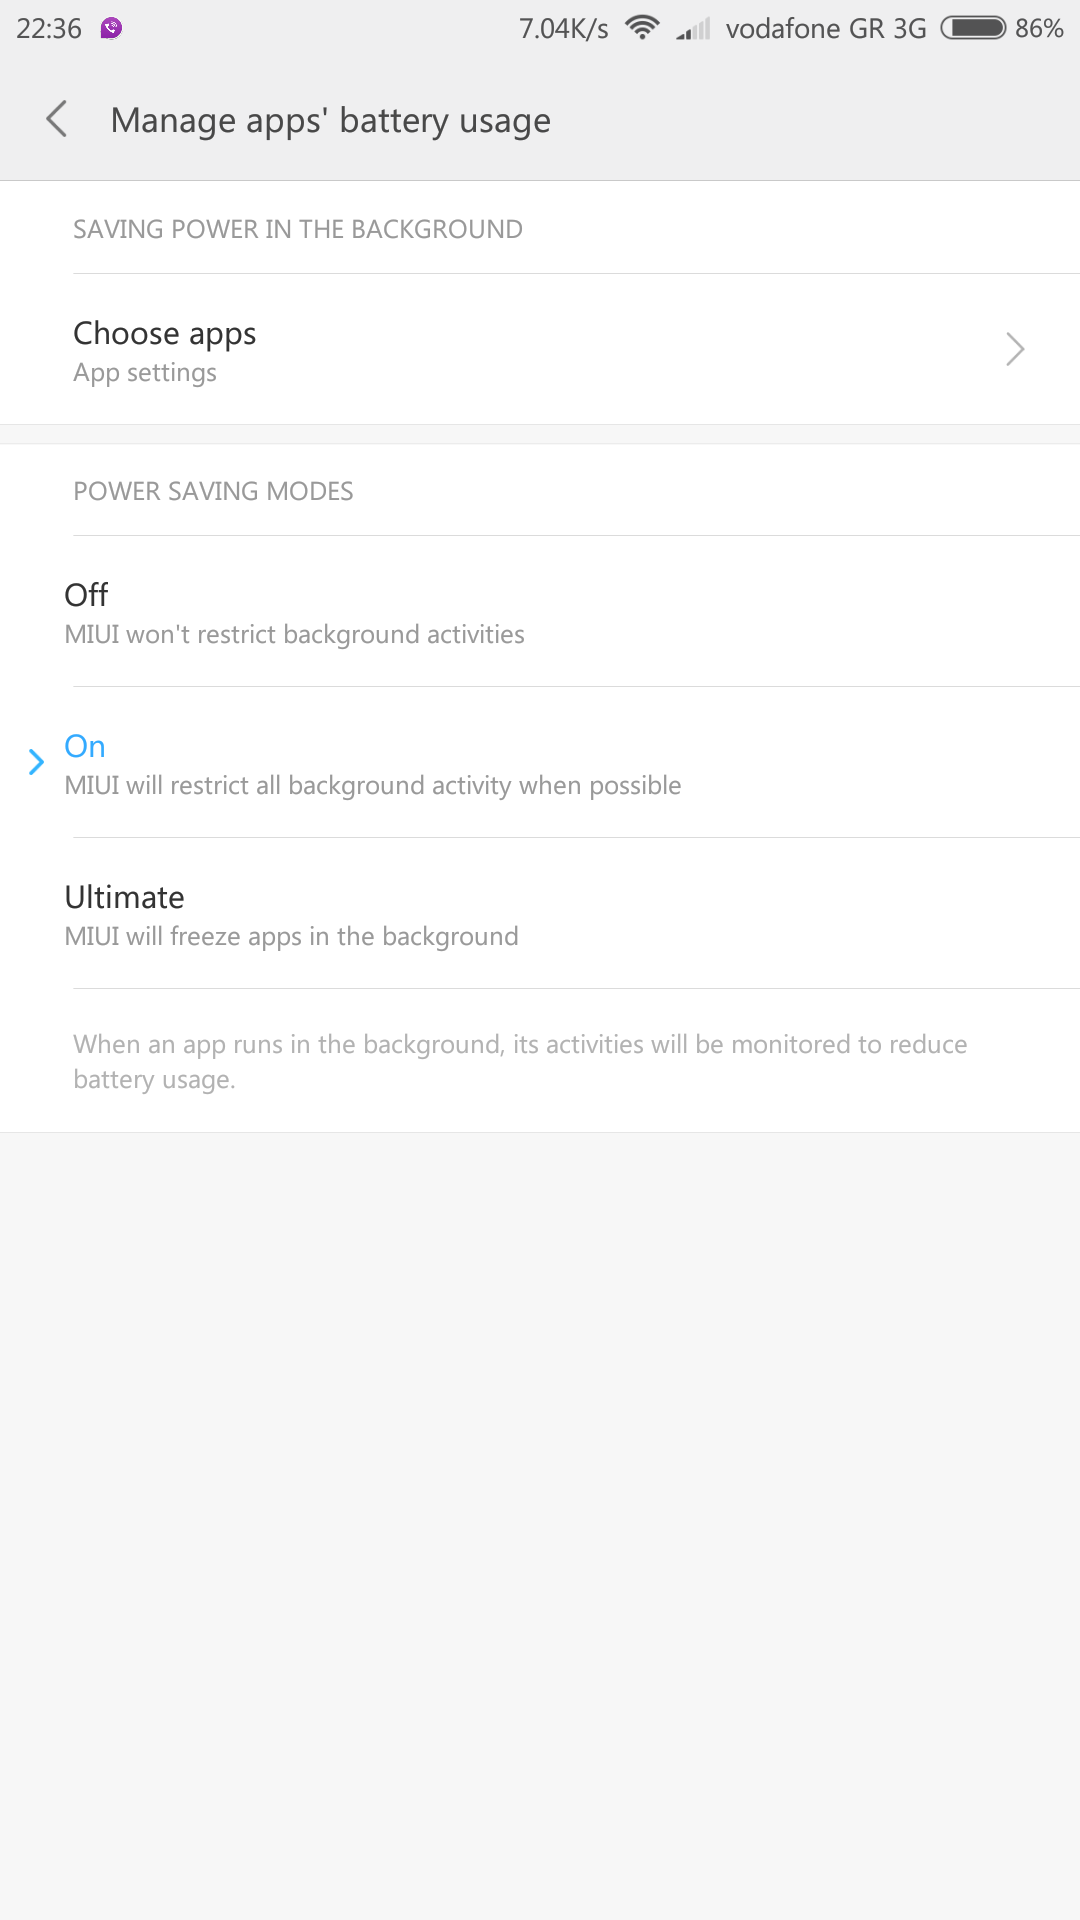
Task: Select the On power saving mode
Action: click(x=85, y=746)
